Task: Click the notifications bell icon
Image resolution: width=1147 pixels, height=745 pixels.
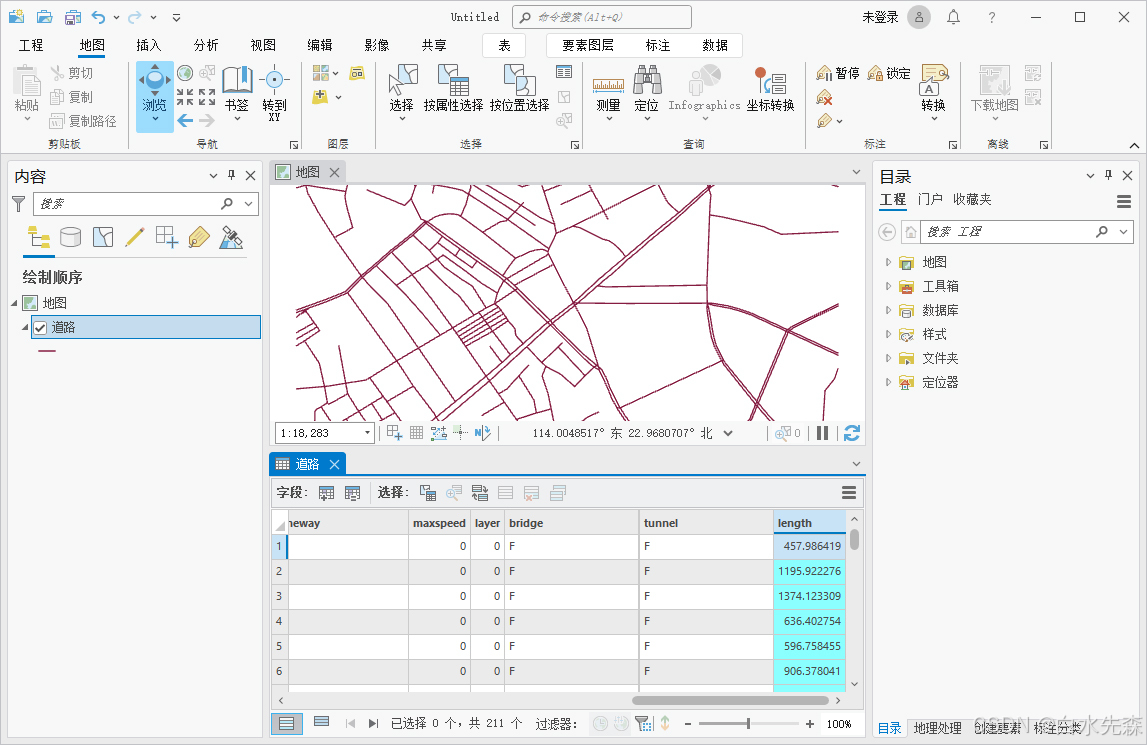Action: click(x=953, y=17)
